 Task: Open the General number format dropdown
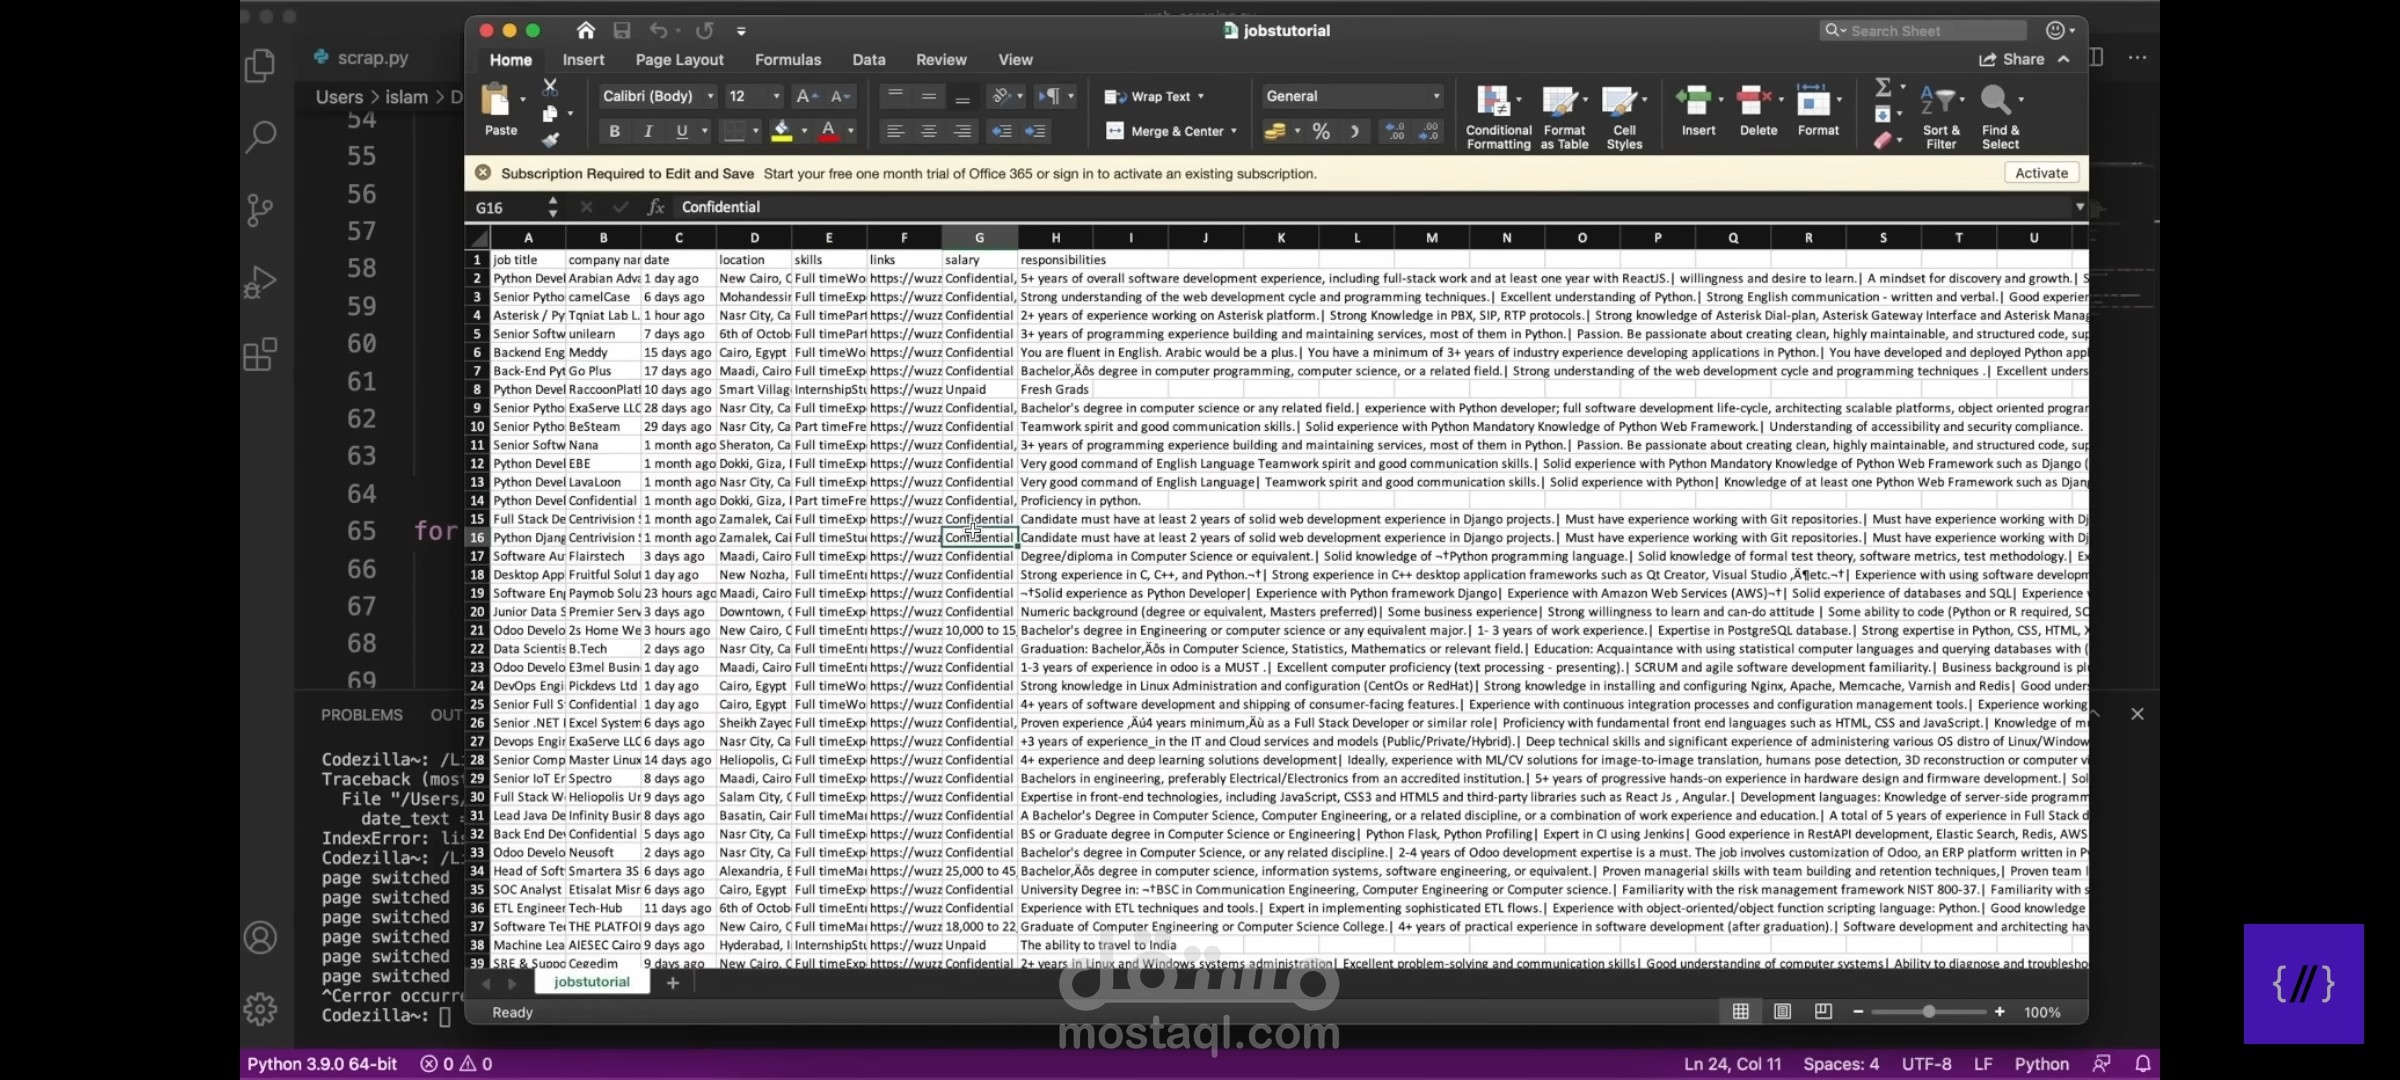pos(1436,96)
